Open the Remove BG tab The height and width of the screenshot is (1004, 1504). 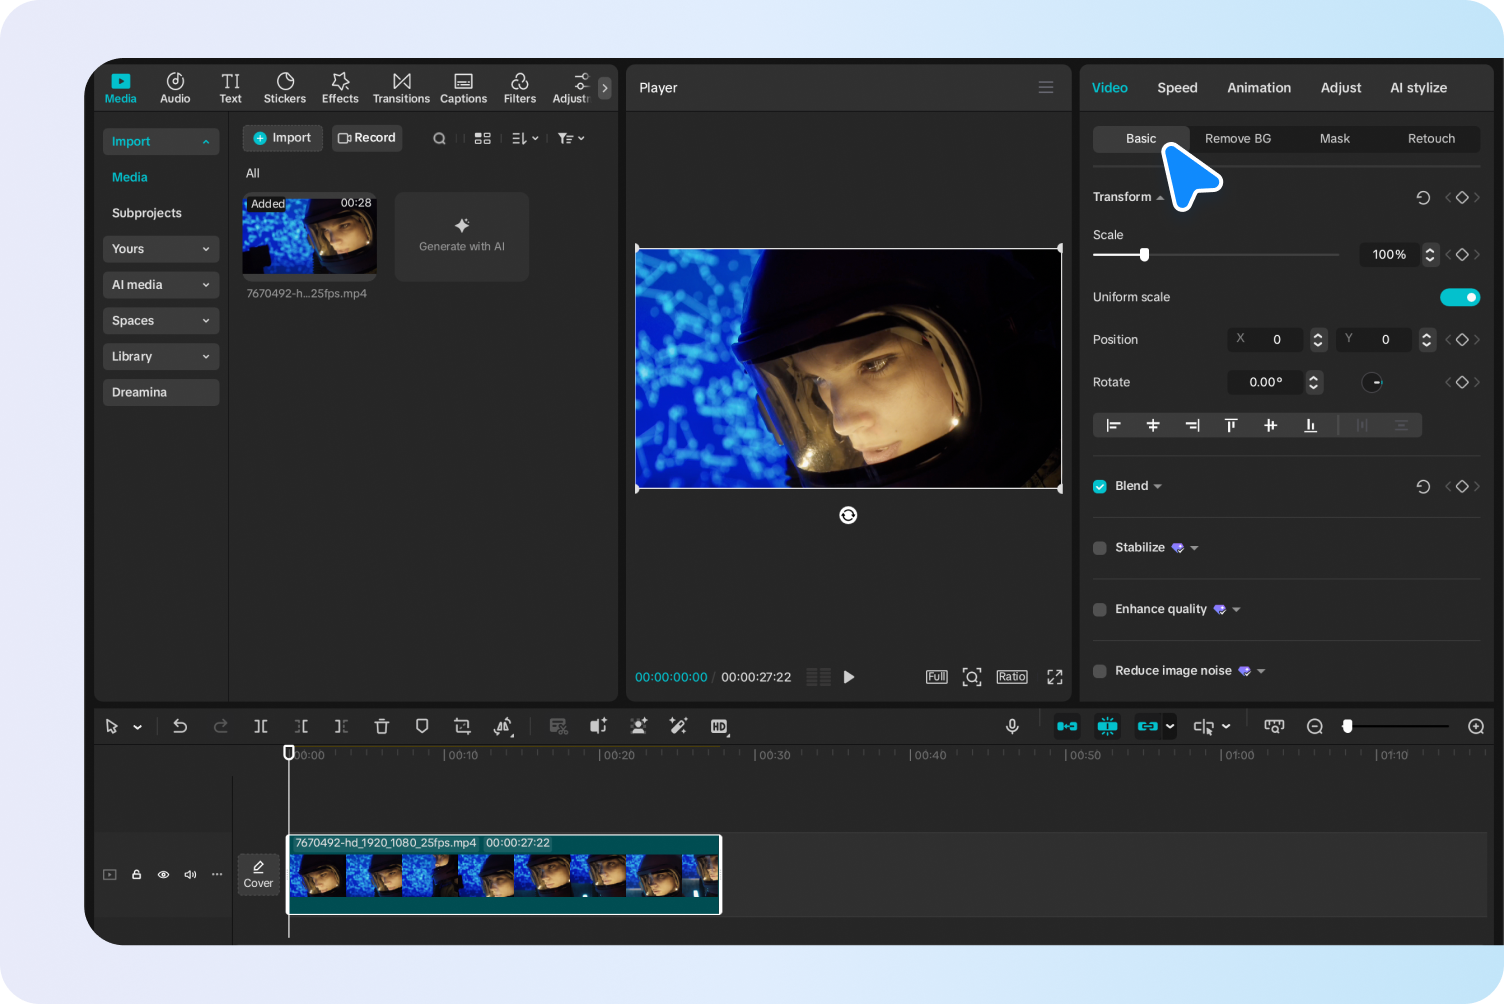[1238, 138]
